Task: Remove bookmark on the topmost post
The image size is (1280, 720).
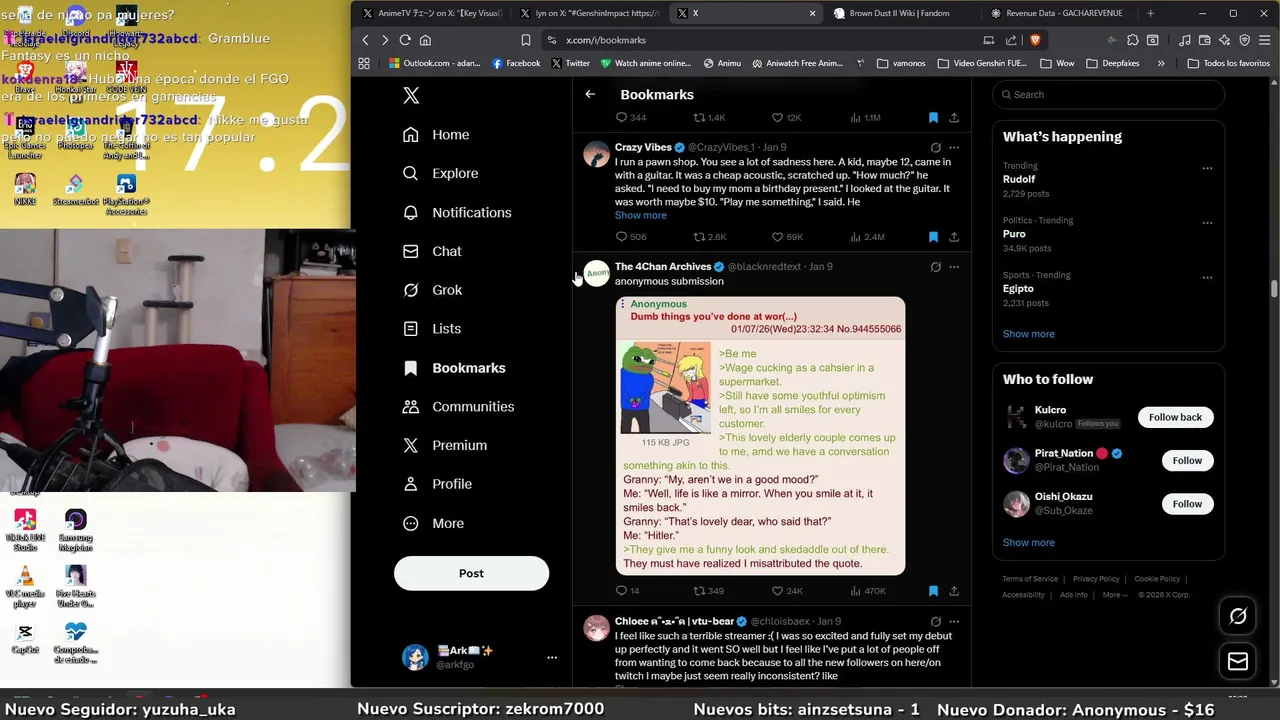Action: coord(933,117)
